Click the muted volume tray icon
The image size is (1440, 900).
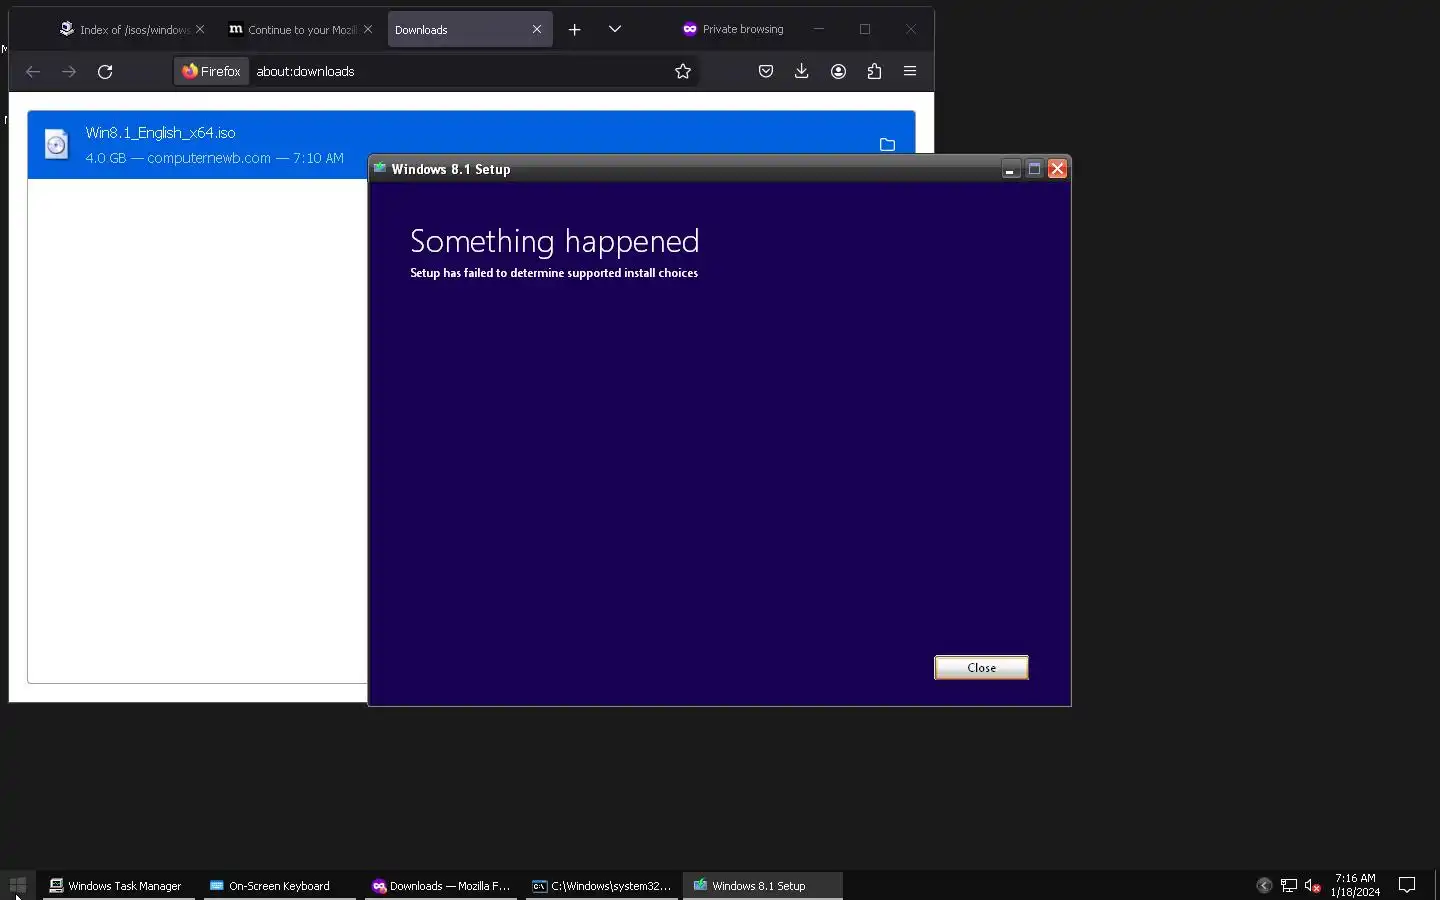coord(1313,885)
